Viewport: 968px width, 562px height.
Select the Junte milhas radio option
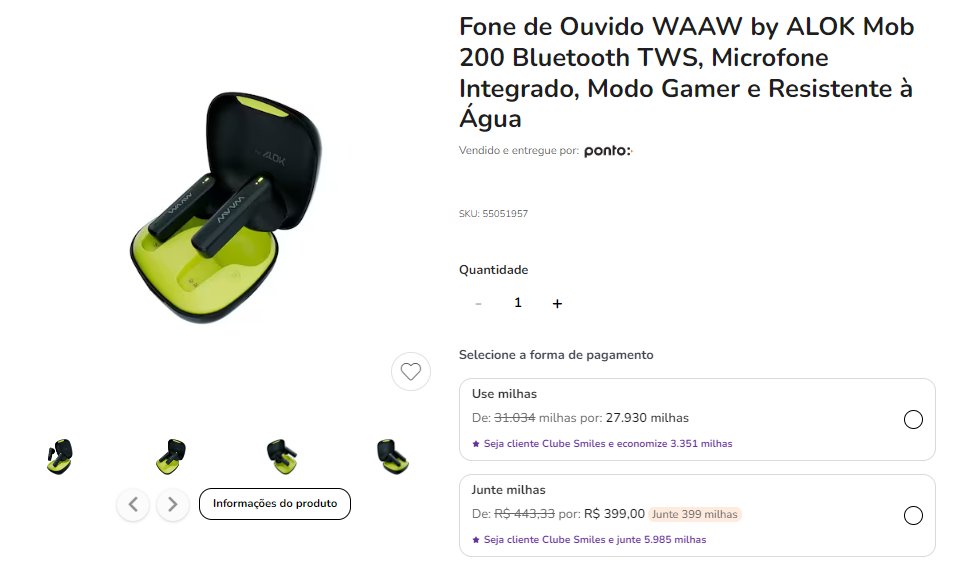pyautogui.click(x=913, y=515)
